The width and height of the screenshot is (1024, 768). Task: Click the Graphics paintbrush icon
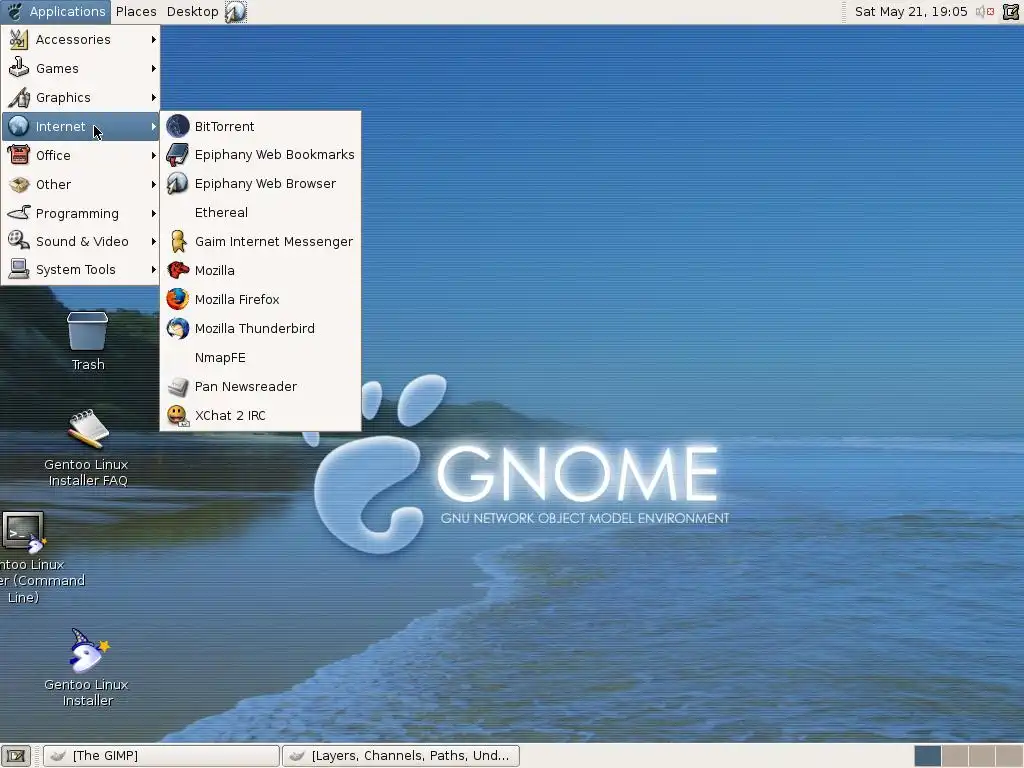pos(18,97)
